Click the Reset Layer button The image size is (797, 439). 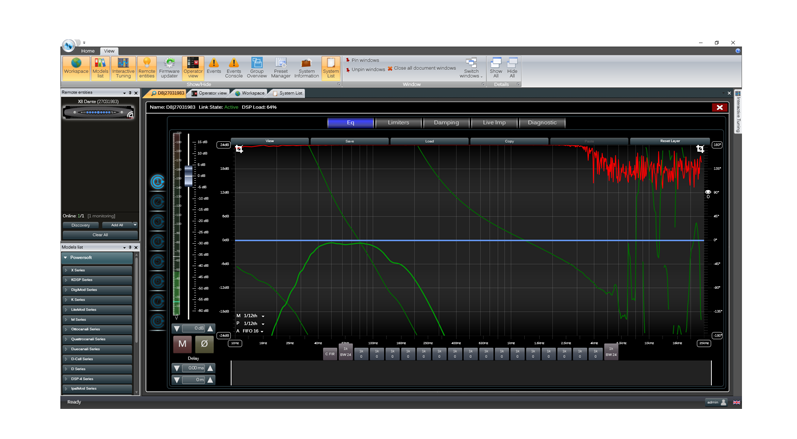(x=670, y=141)
